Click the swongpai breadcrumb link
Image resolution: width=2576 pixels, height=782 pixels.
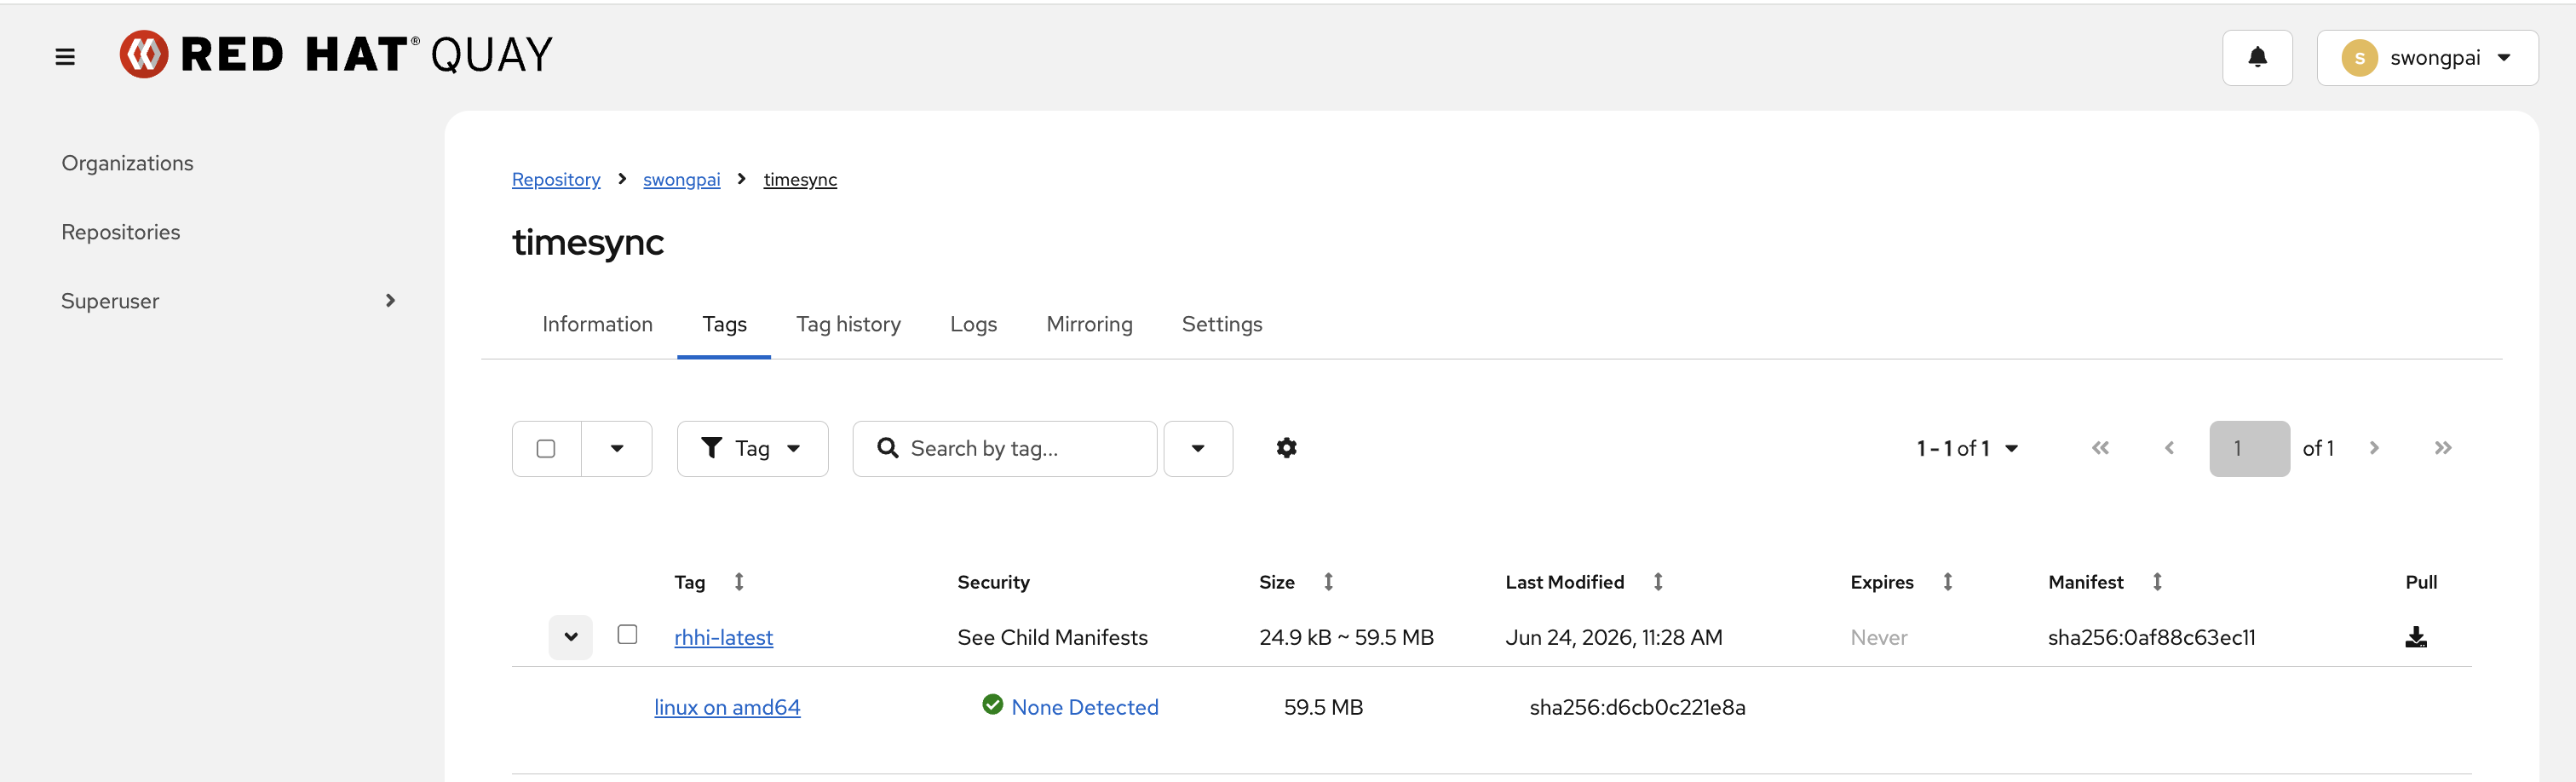681,179
